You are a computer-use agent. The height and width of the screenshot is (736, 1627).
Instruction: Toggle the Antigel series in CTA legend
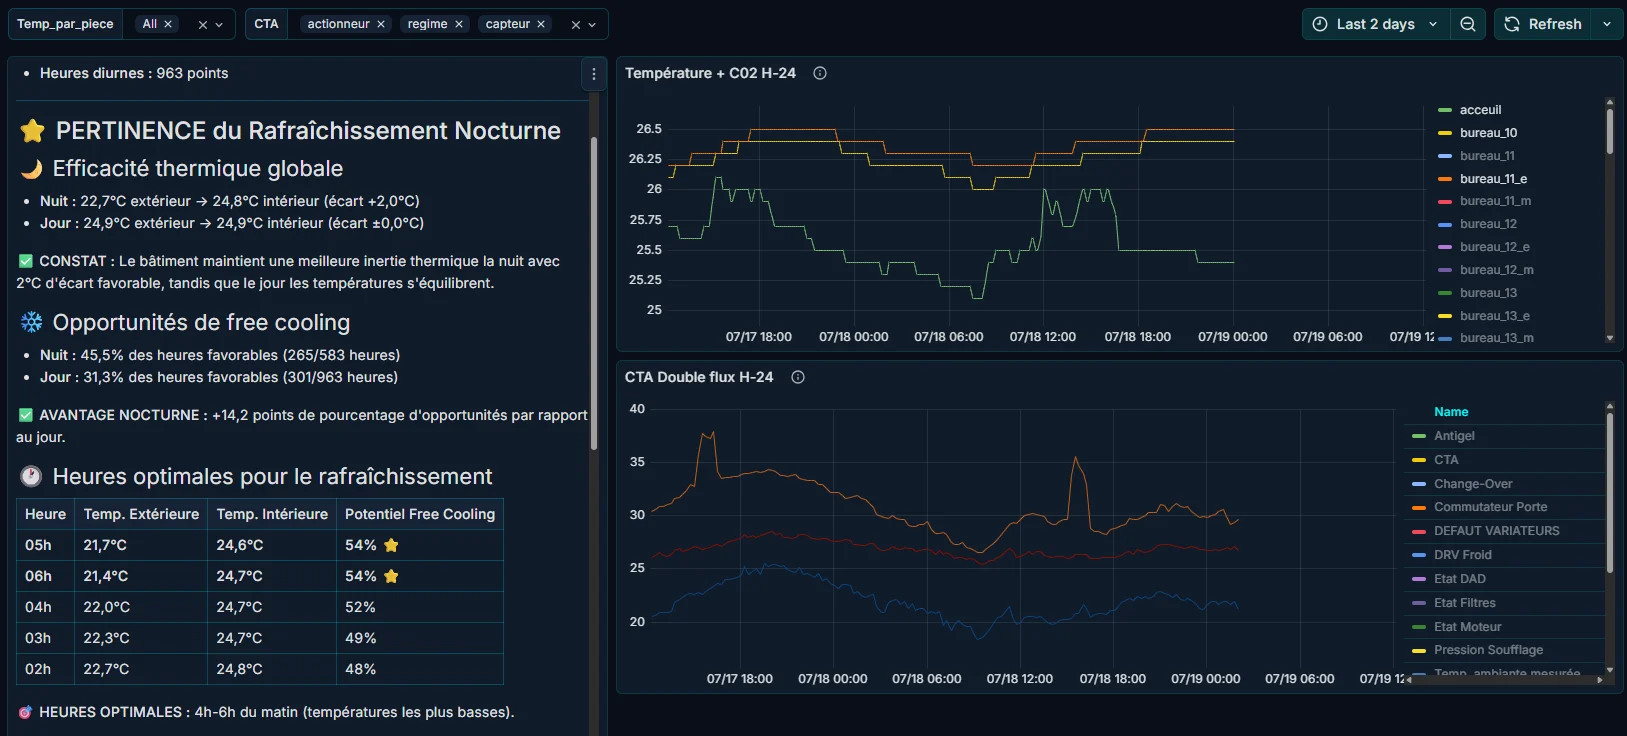[x=1454, y=436]
